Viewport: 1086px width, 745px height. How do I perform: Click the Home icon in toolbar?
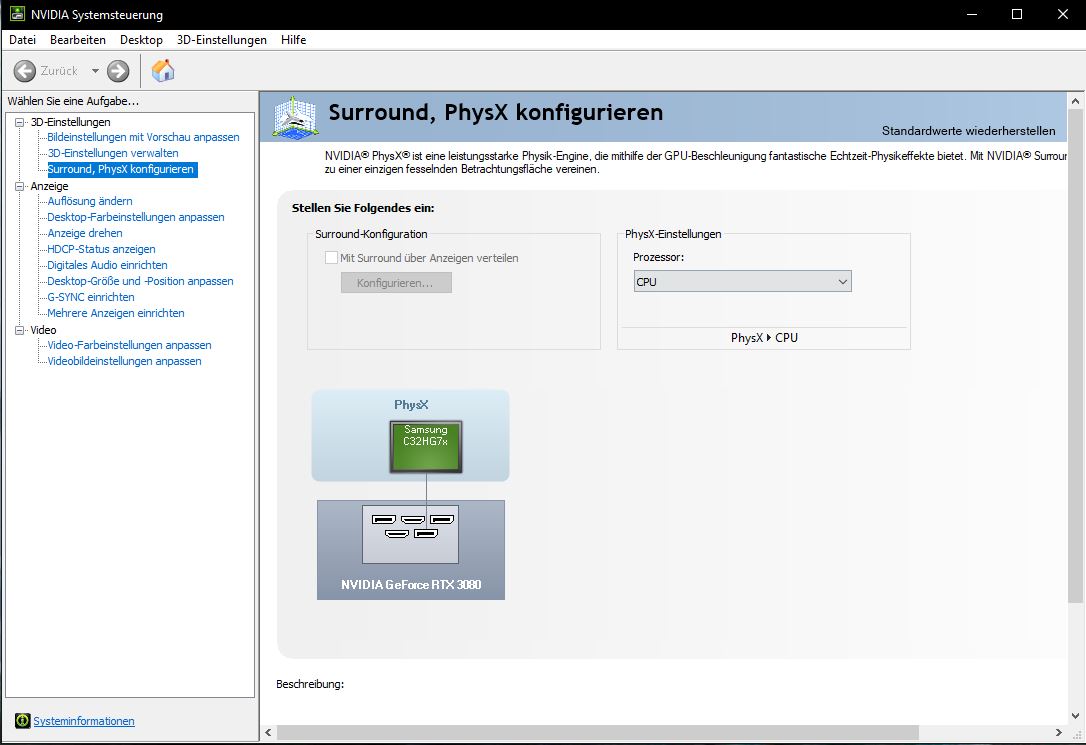[x=163, y=70]
